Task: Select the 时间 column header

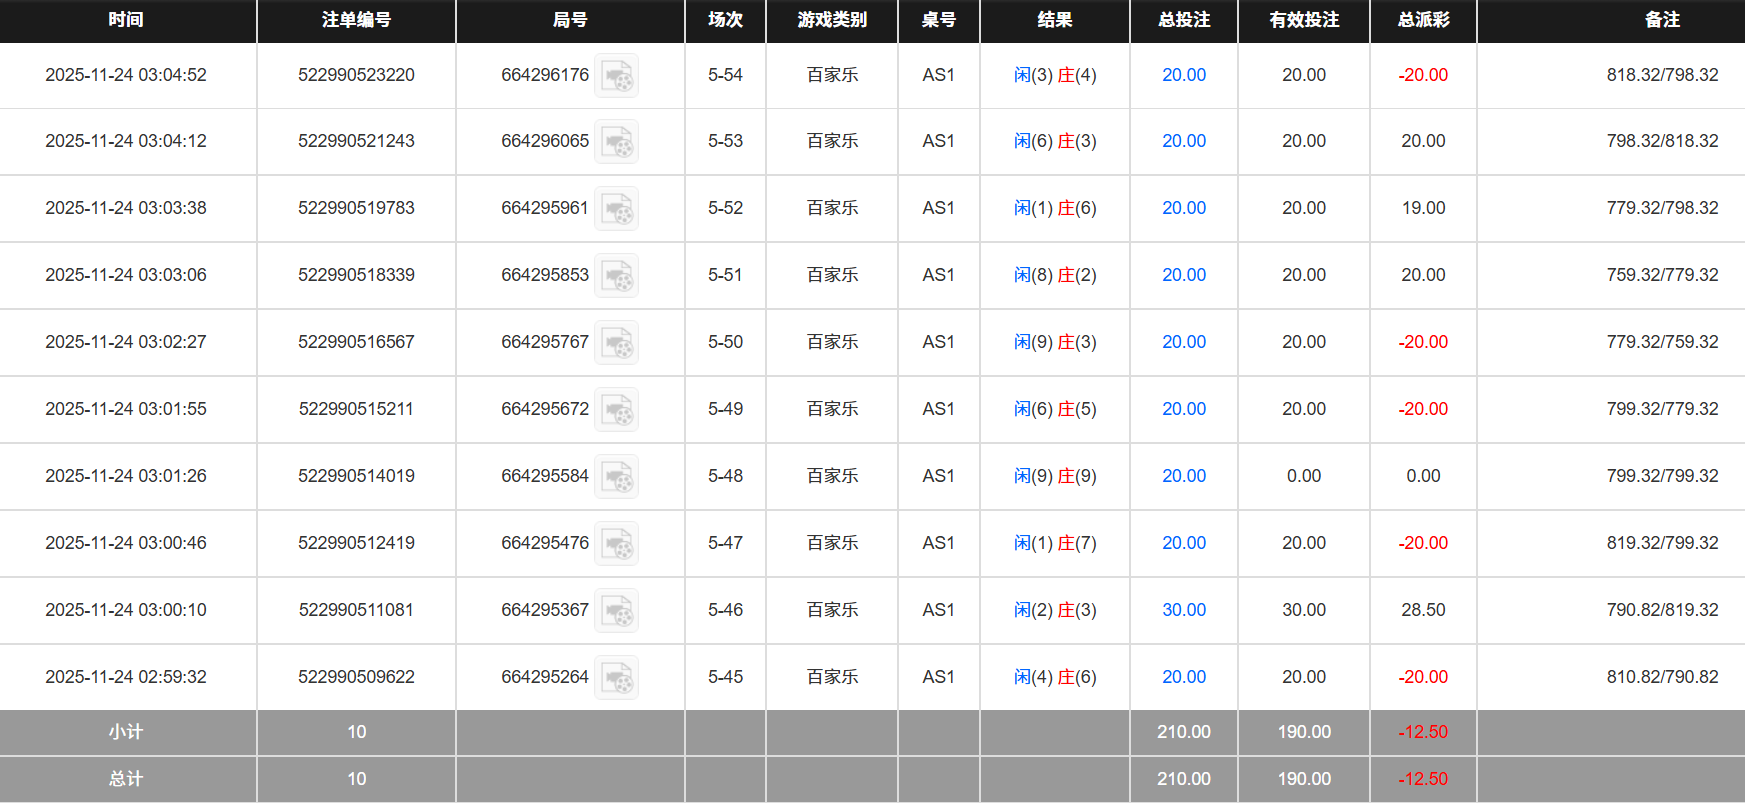Action: click(126, 20)
